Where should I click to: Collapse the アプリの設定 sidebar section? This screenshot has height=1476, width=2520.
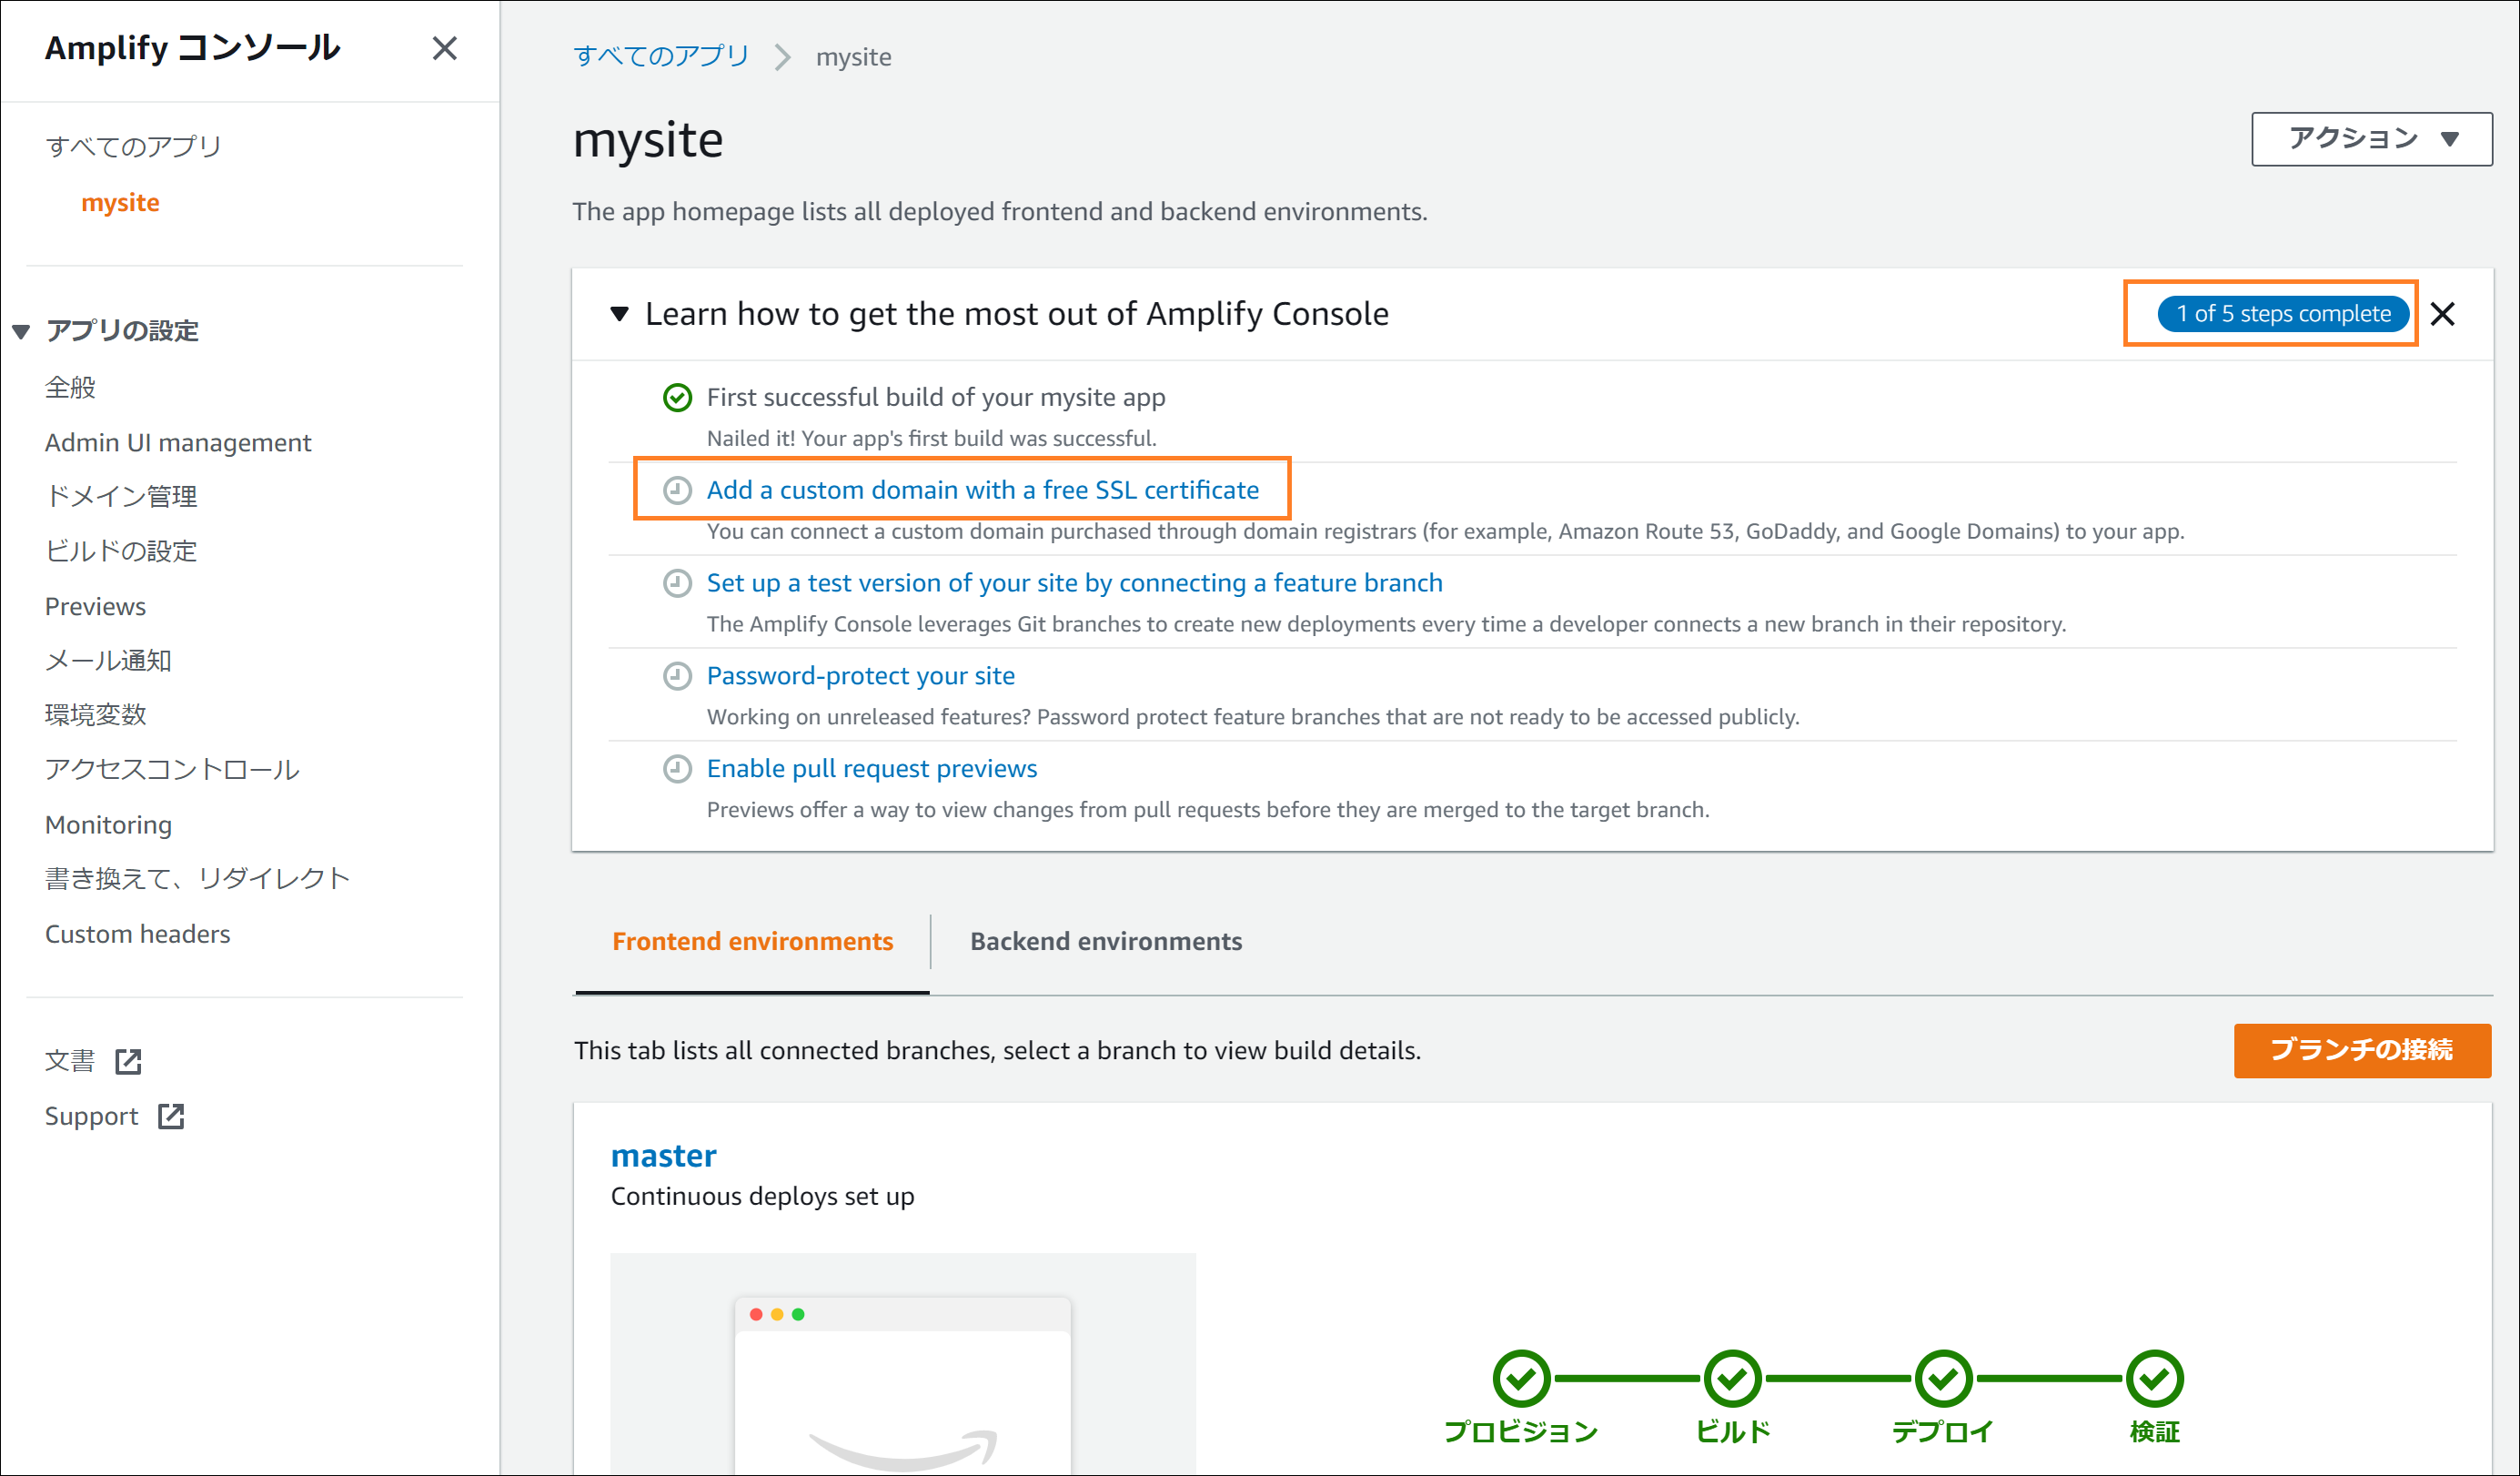[21, 331]
